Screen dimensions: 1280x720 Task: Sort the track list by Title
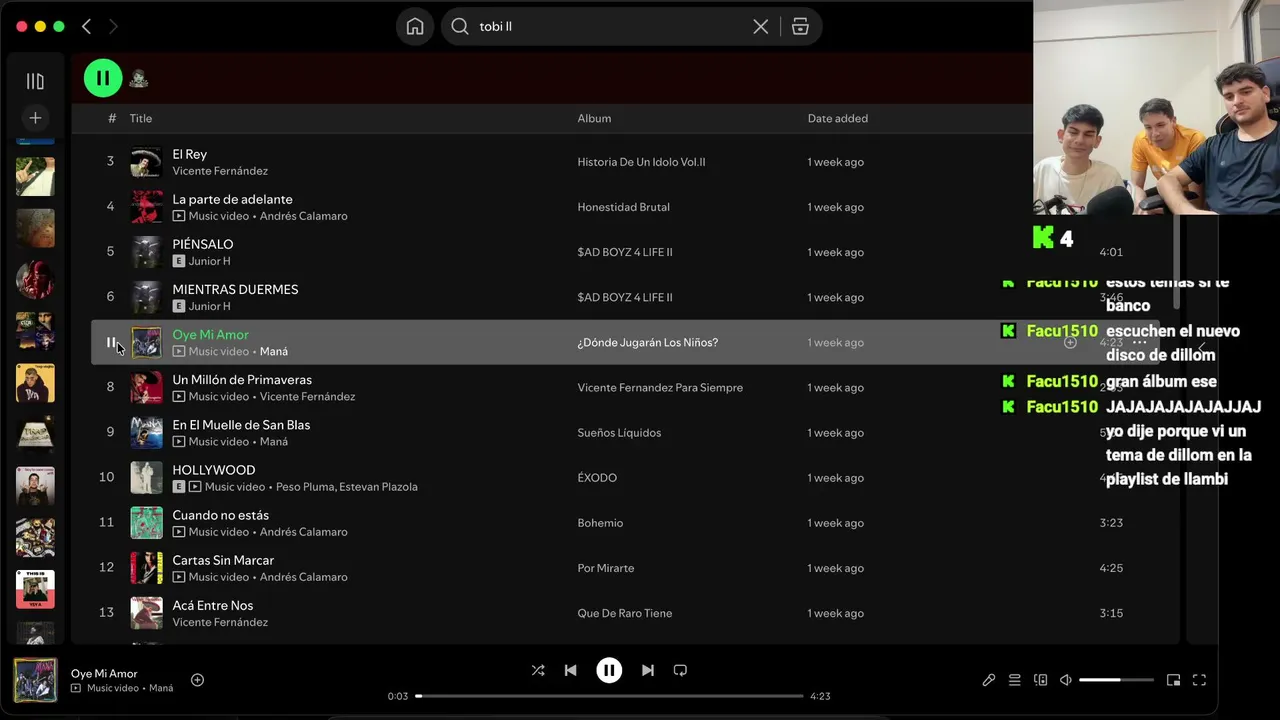coord(141,118)
